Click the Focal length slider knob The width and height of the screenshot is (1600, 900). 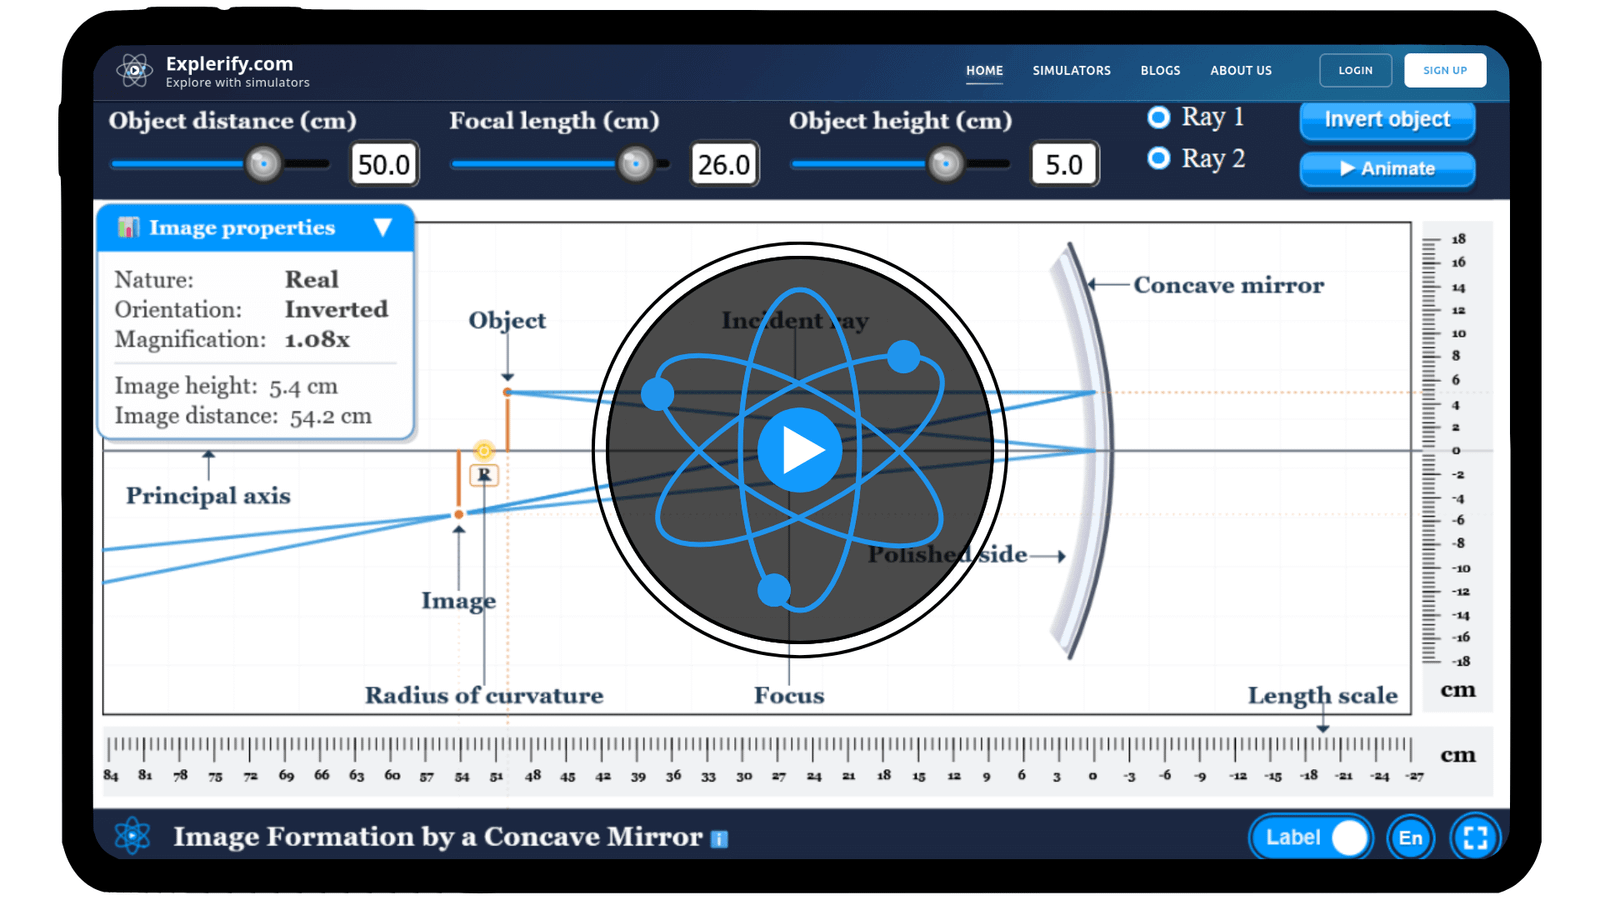pos(635,163)
